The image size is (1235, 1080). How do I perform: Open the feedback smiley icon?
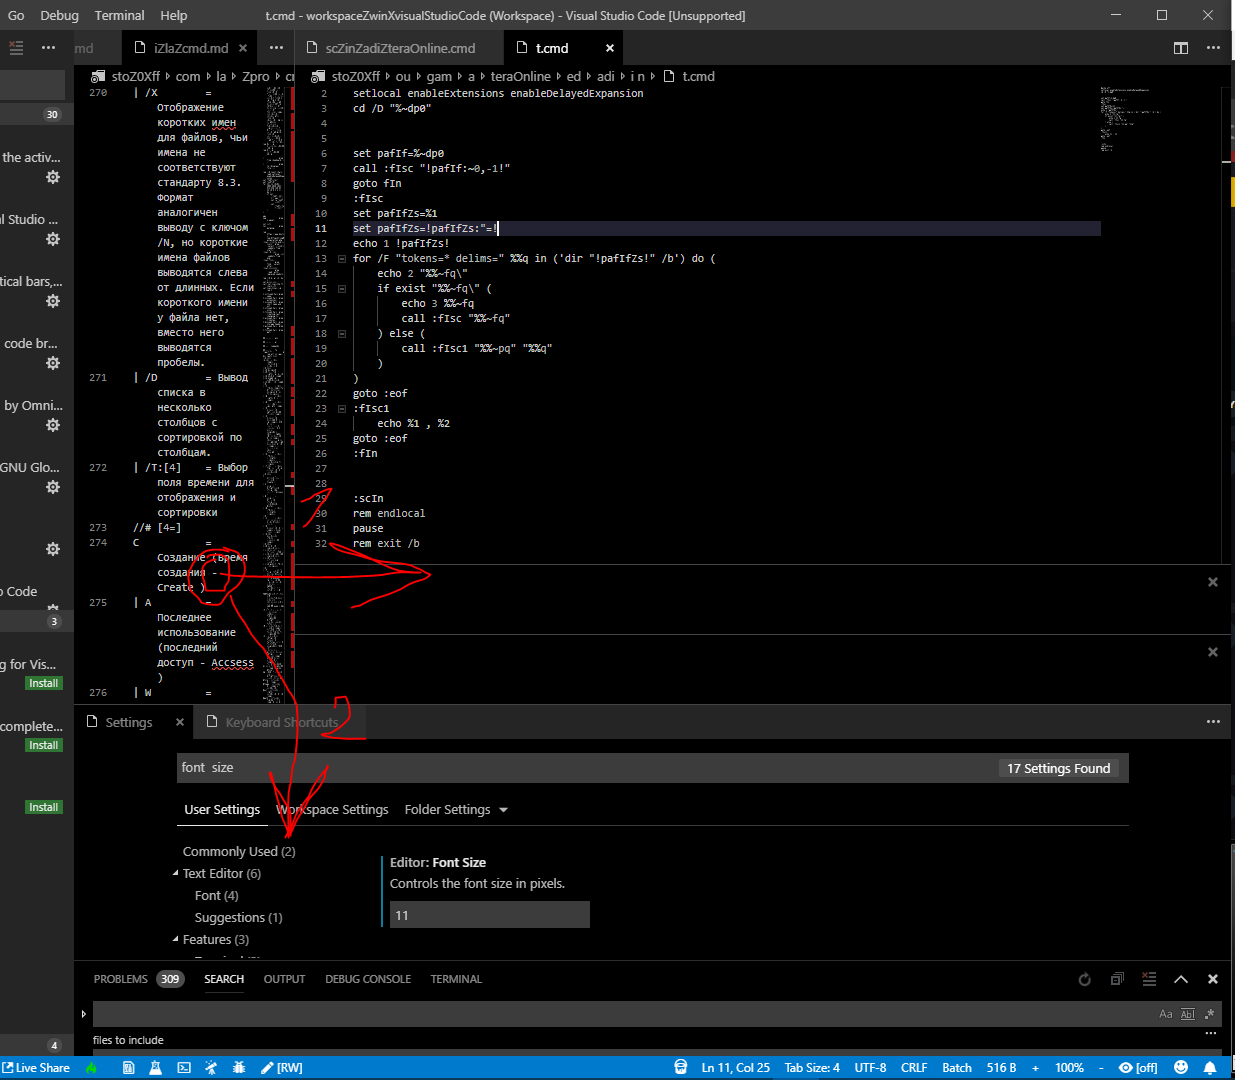click(1181, 1067)
